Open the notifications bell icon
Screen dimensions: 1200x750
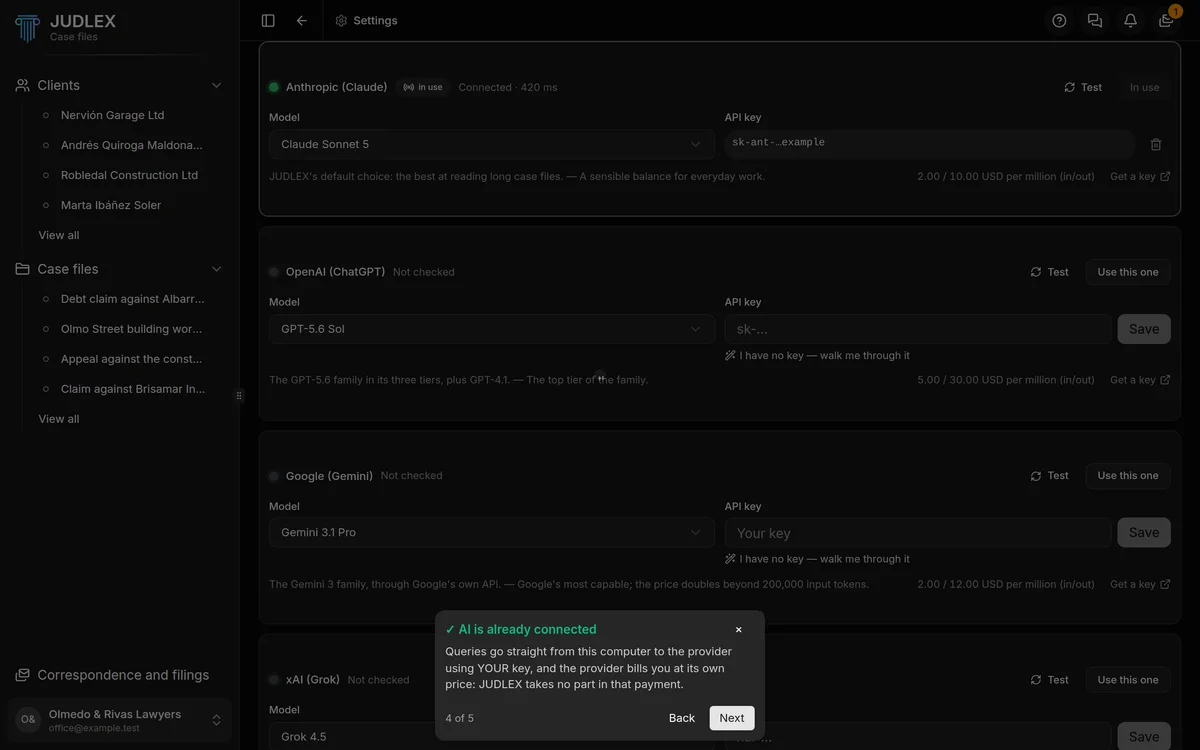coord(1130,20)
